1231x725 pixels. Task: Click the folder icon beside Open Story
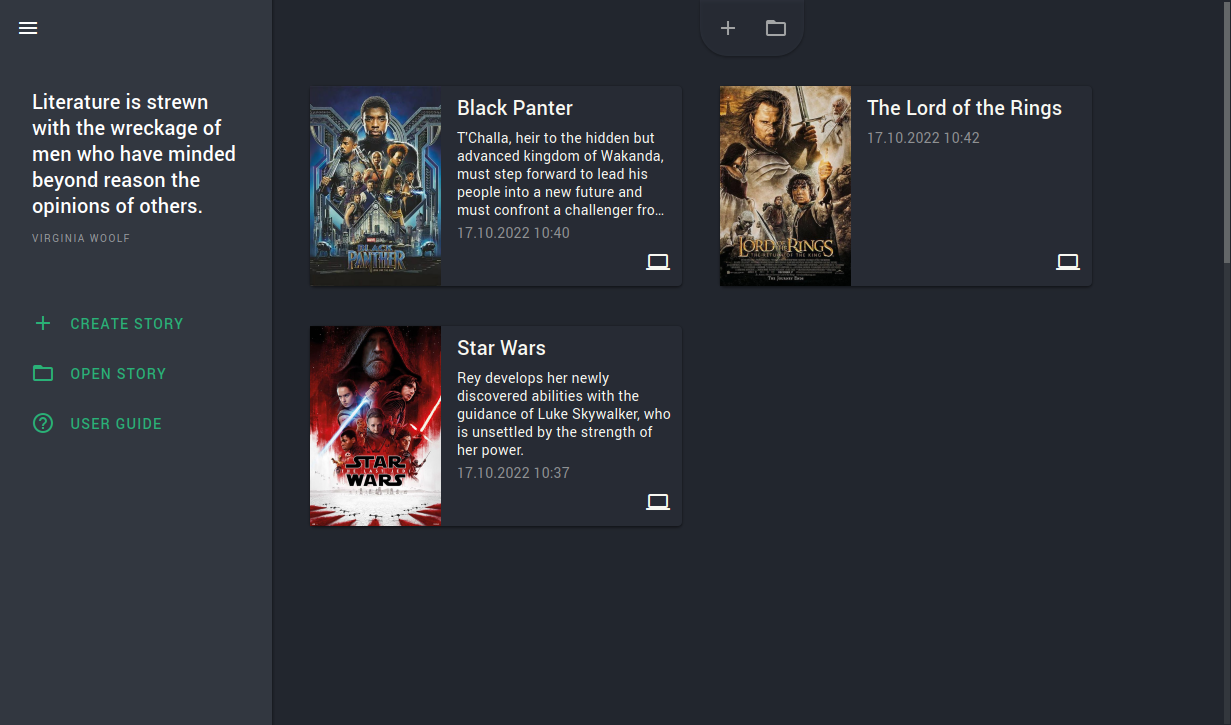(x=43, y=373)
